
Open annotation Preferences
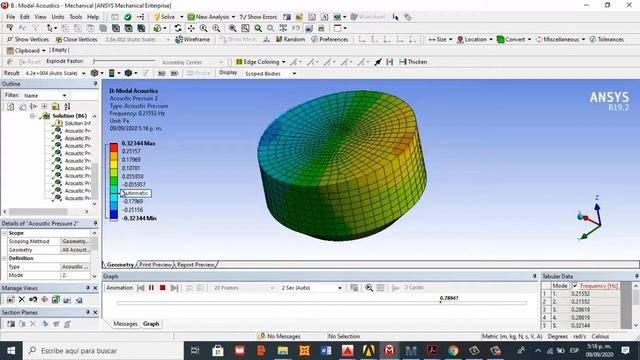point(329,39)
